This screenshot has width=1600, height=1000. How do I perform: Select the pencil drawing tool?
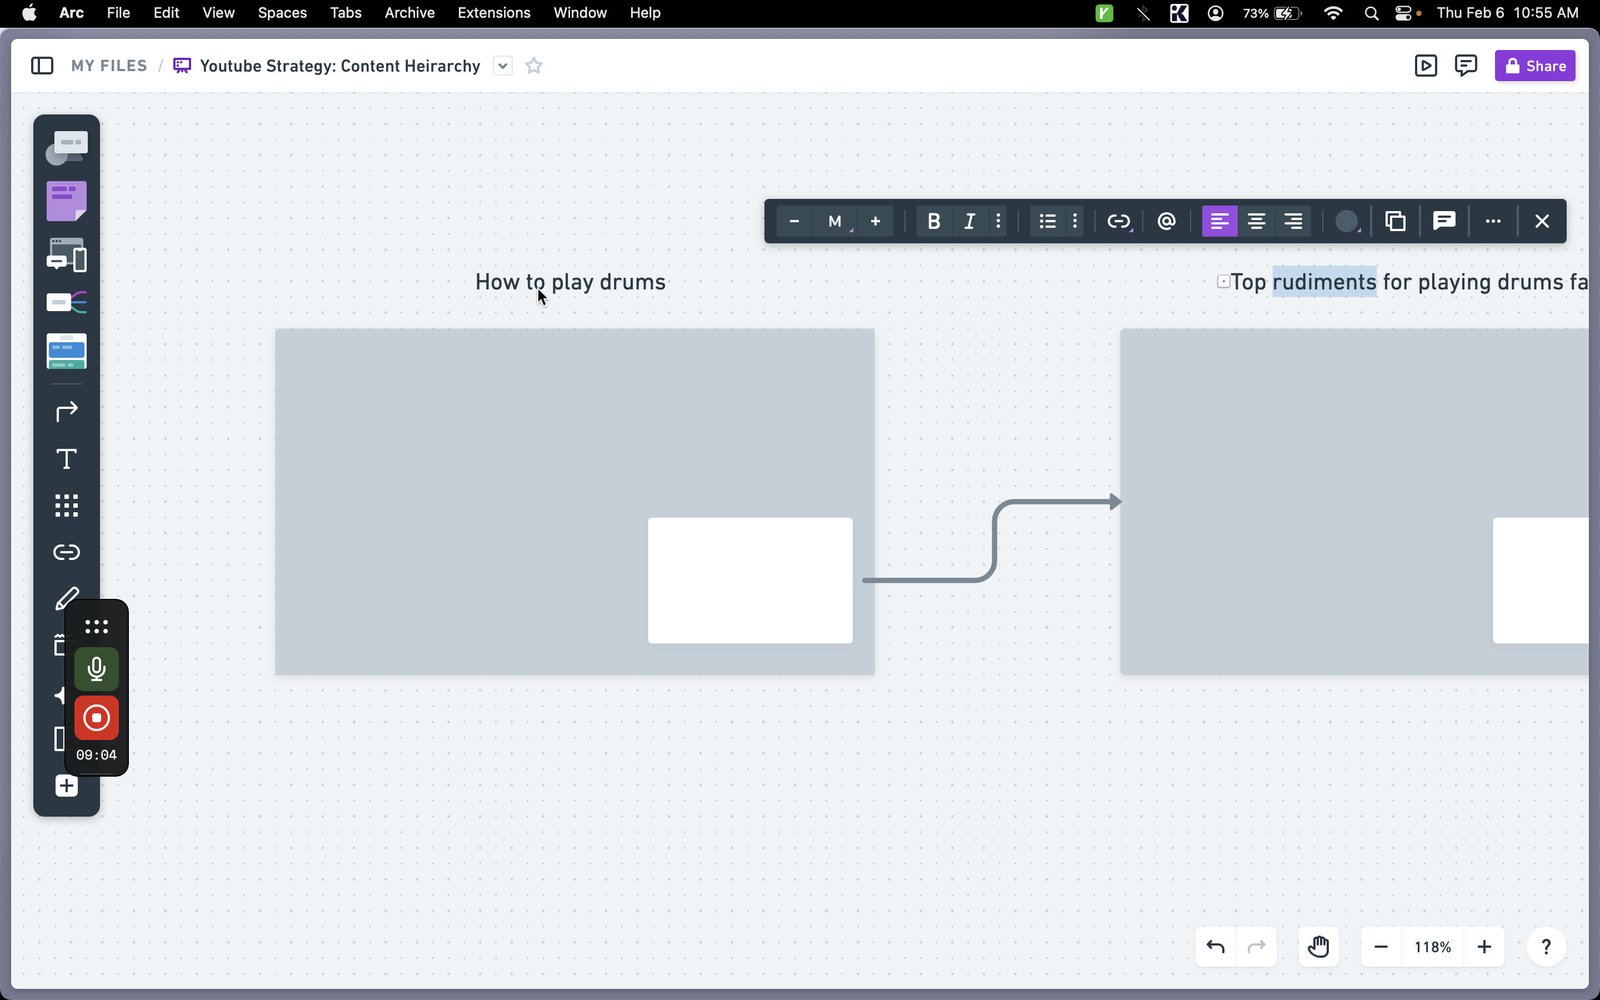(67, 598)
